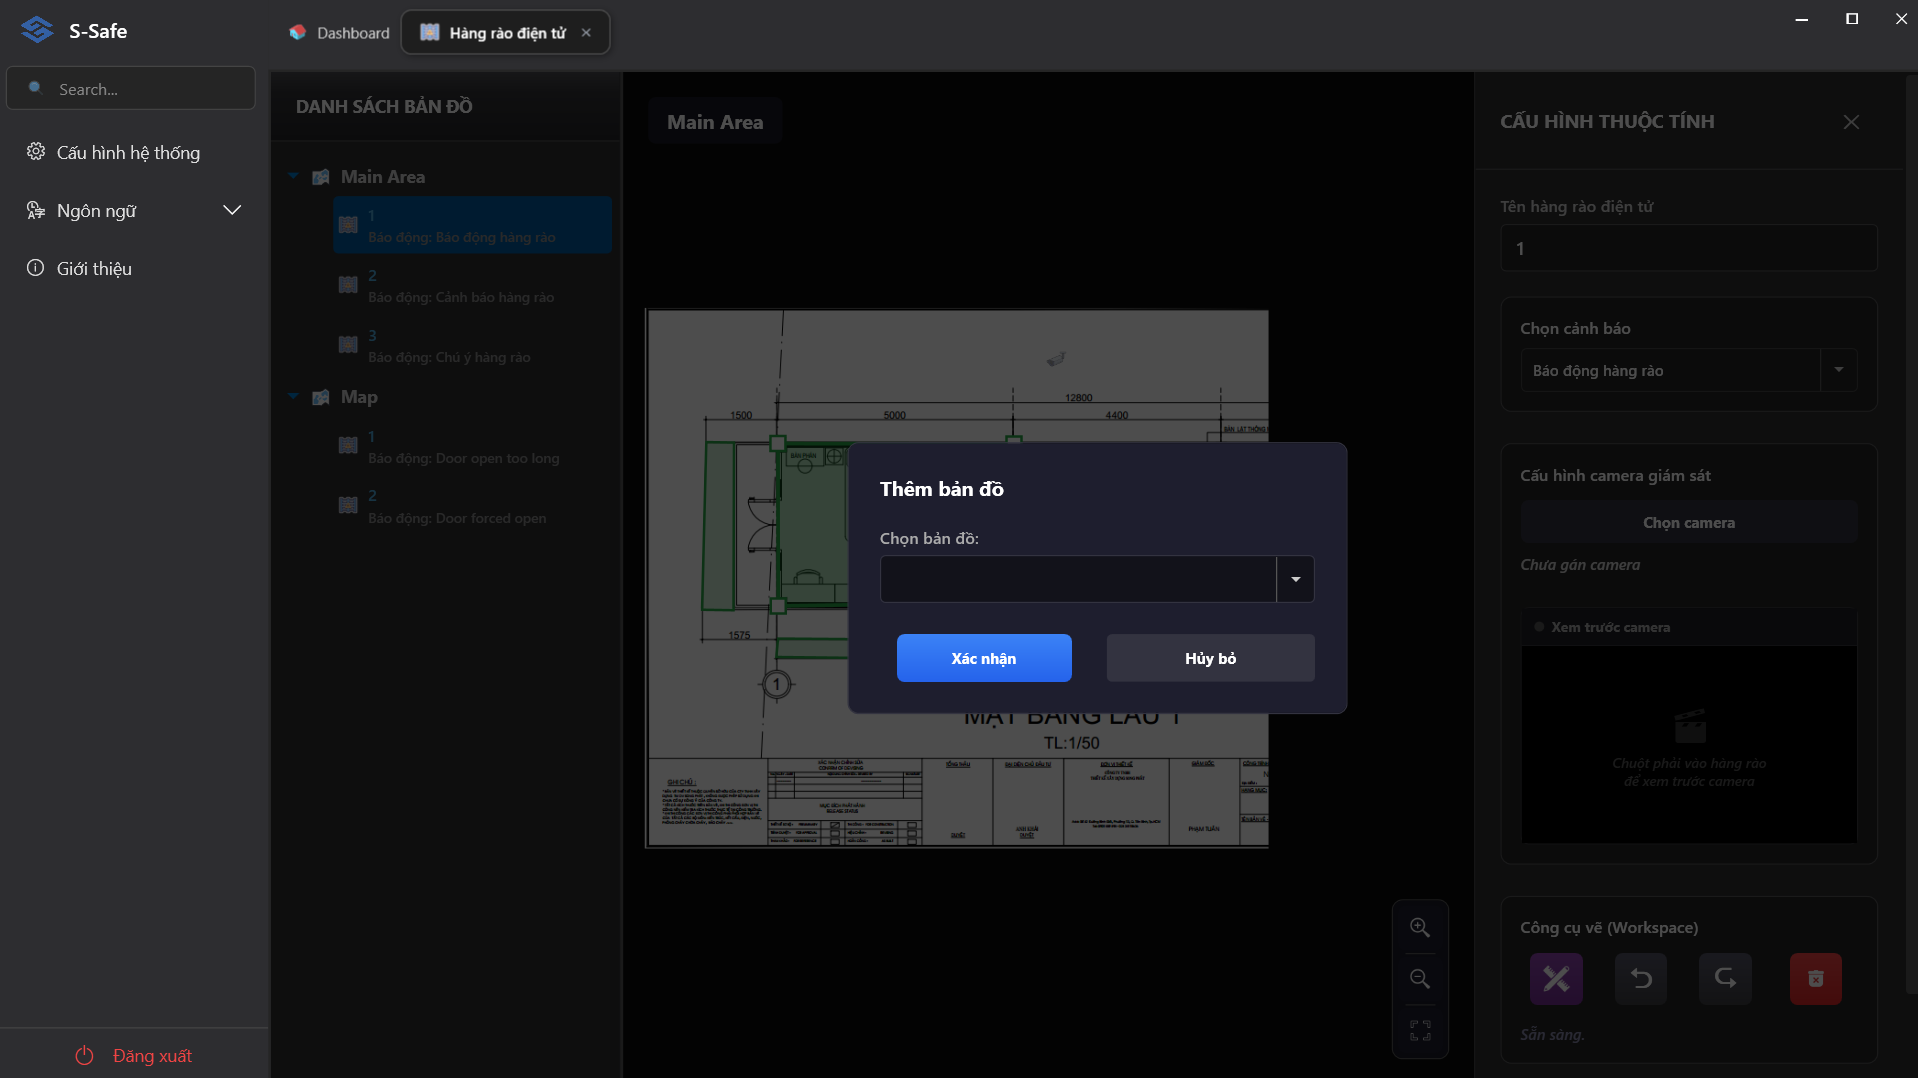
Task: Click Đăng xuất to log out
Action: click(134, 1055)
